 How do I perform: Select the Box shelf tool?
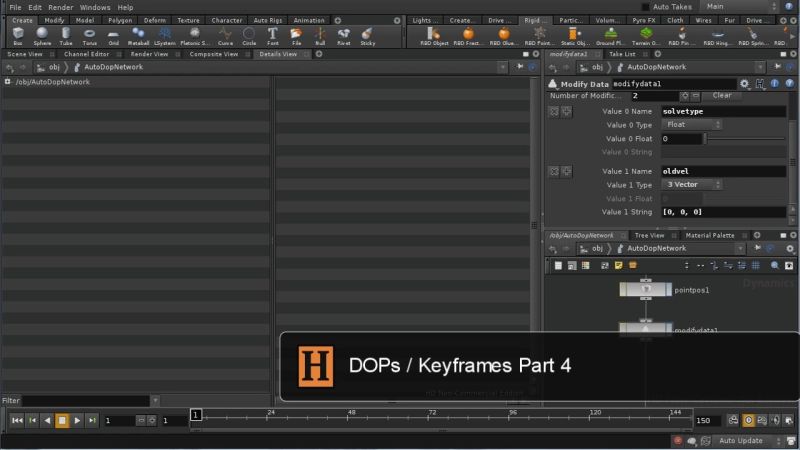tap(18, 36)
